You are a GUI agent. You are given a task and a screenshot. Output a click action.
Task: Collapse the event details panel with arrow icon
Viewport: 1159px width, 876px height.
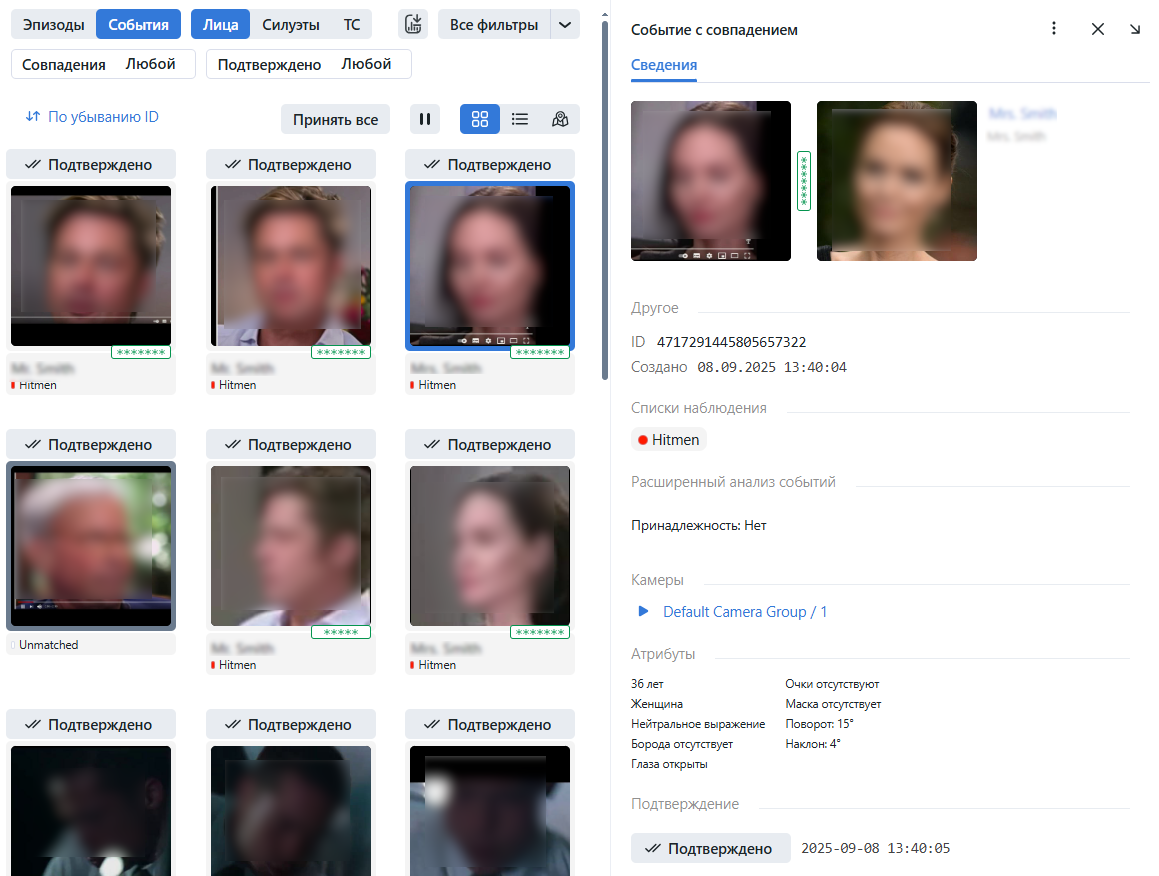coord(1135,29)
